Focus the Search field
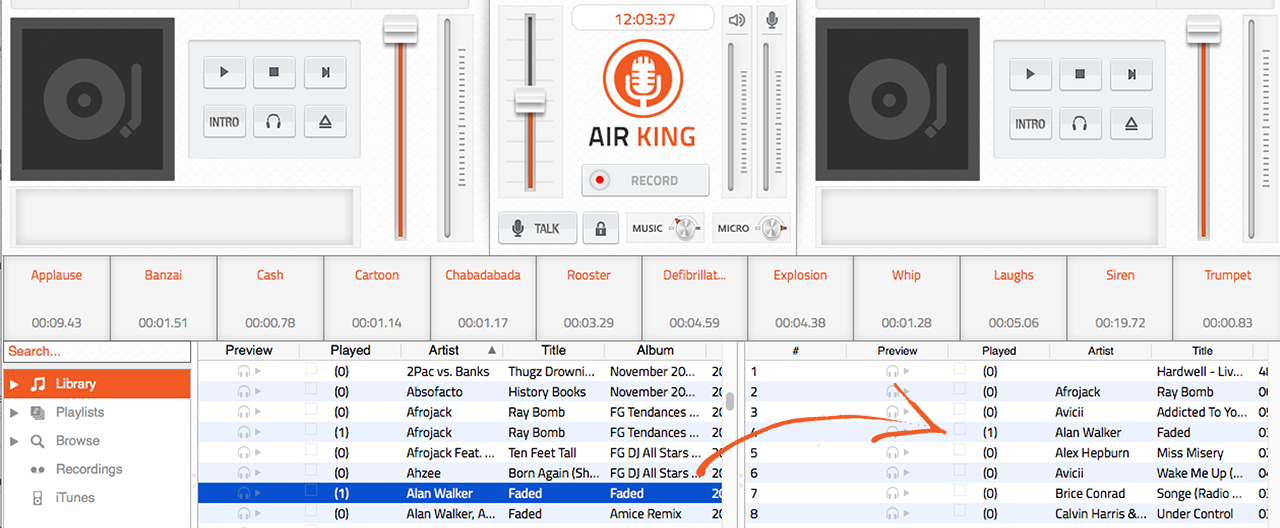Screen dimensions: 1280x528 click(x=97, y=352)
